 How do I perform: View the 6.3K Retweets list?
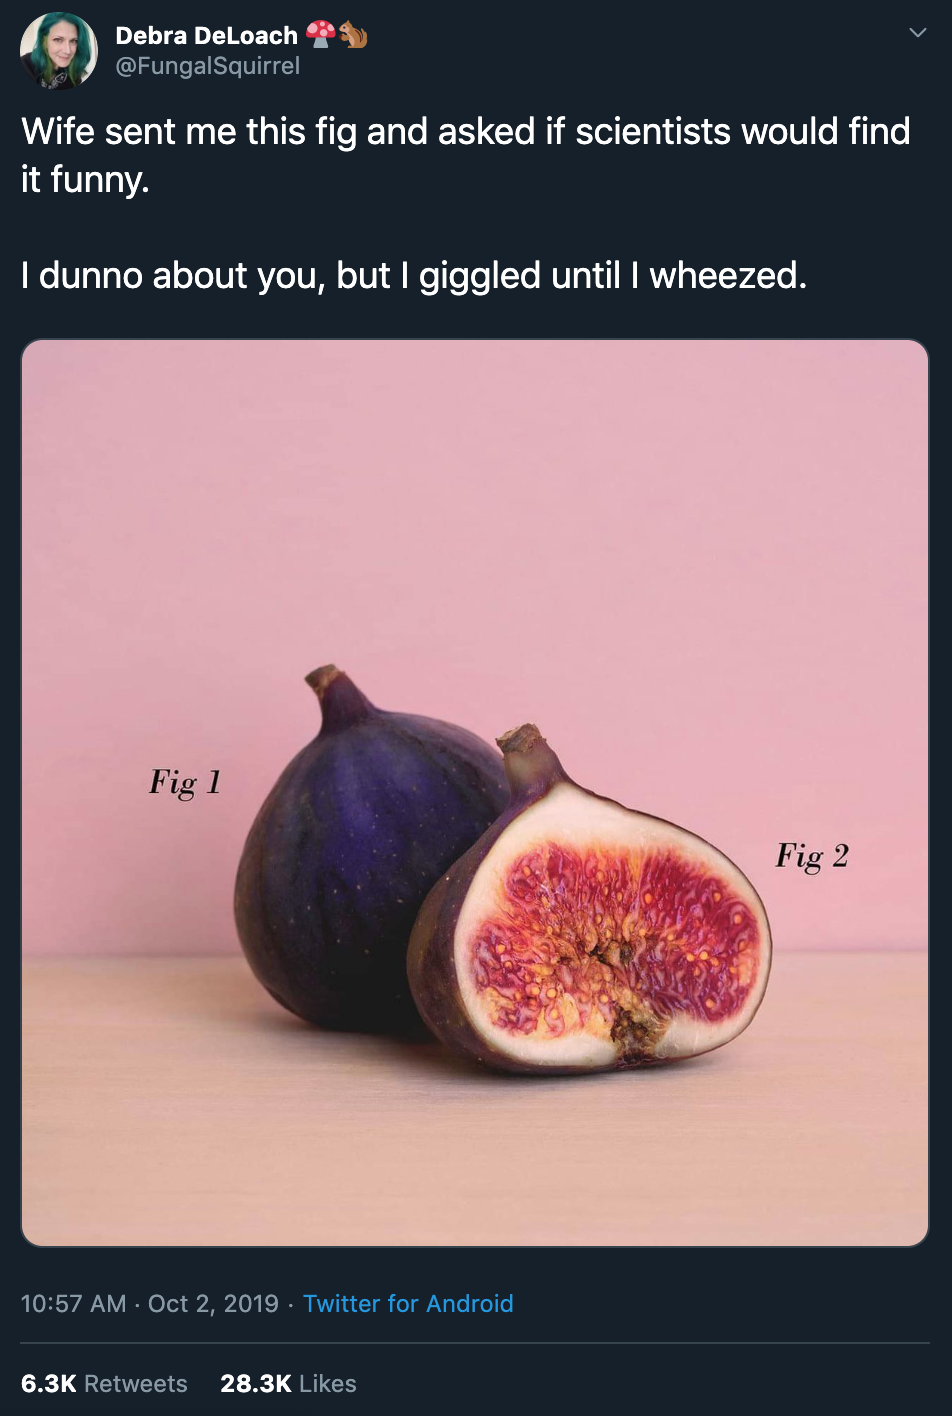tap(104, 1383)
